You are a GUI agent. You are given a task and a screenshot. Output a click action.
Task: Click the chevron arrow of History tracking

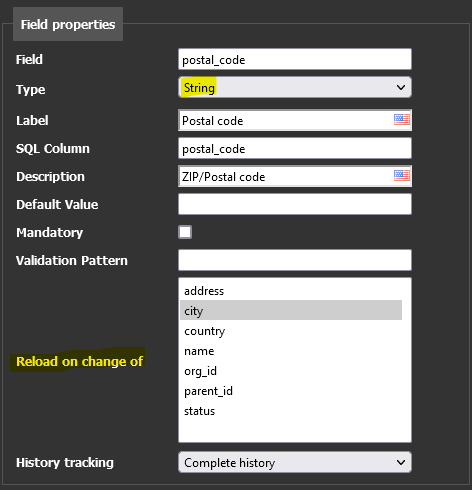point(401,462)
